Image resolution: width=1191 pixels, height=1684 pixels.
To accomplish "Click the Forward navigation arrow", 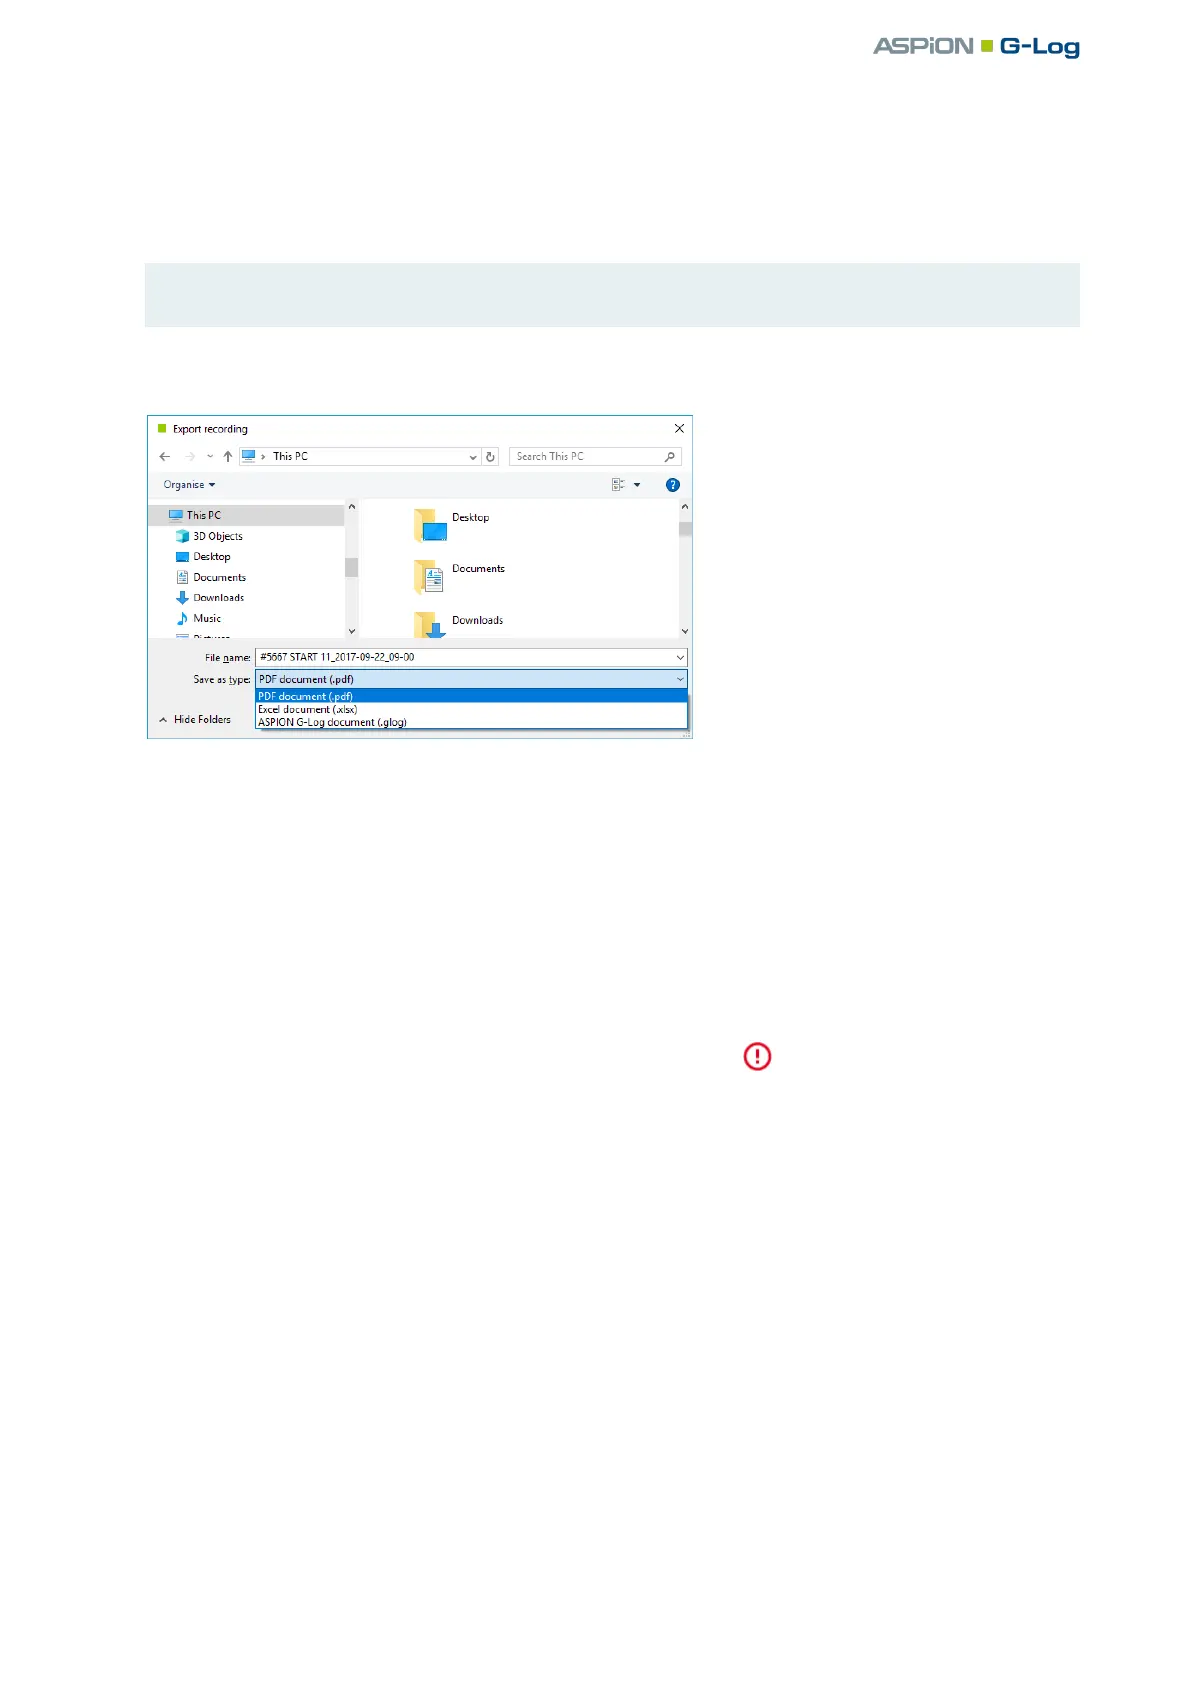I will coord(190,457).
